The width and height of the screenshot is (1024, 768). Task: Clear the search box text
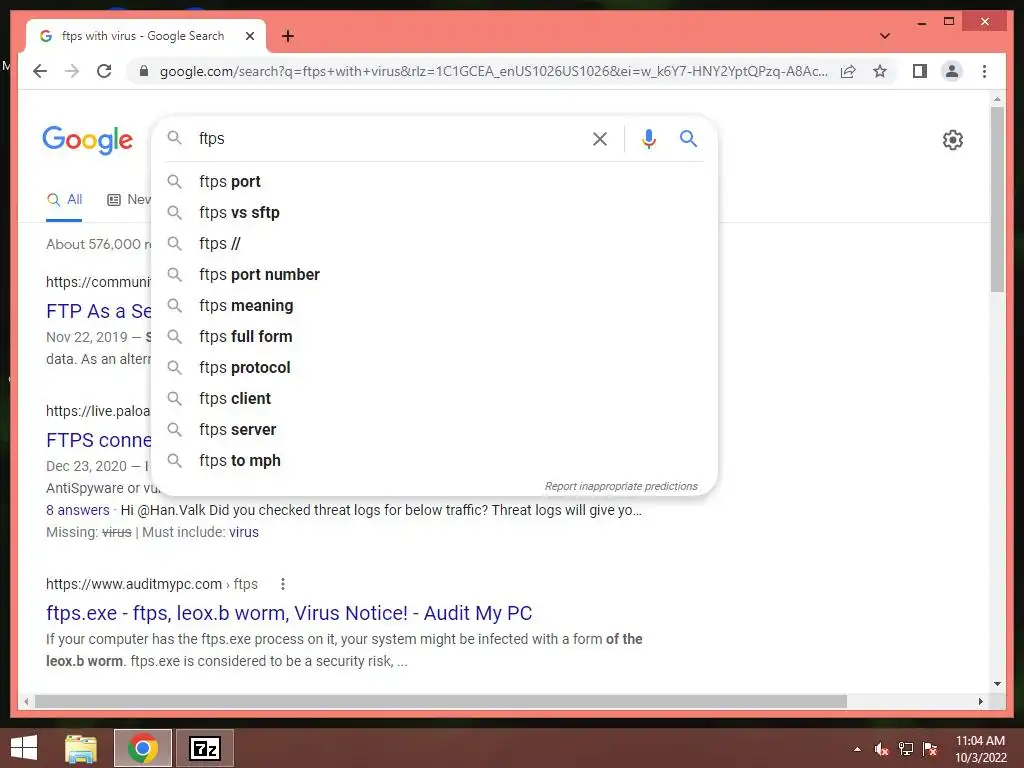click(x=600, y=138)
